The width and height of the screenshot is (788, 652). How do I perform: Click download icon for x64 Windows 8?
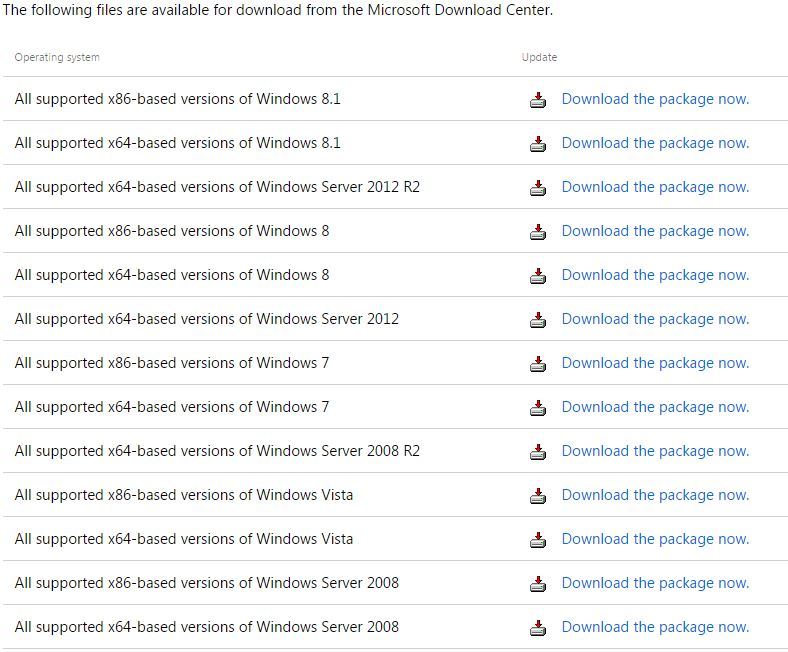click(x=538, y=276)
